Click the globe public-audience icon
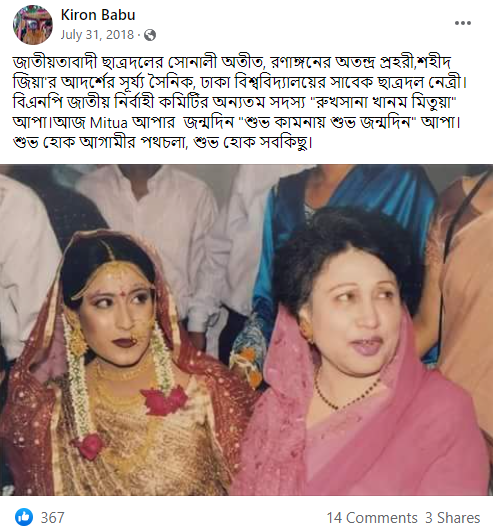The width and height of the screenshot is (493, 531). pyautogui.click(x=150, y=35)
